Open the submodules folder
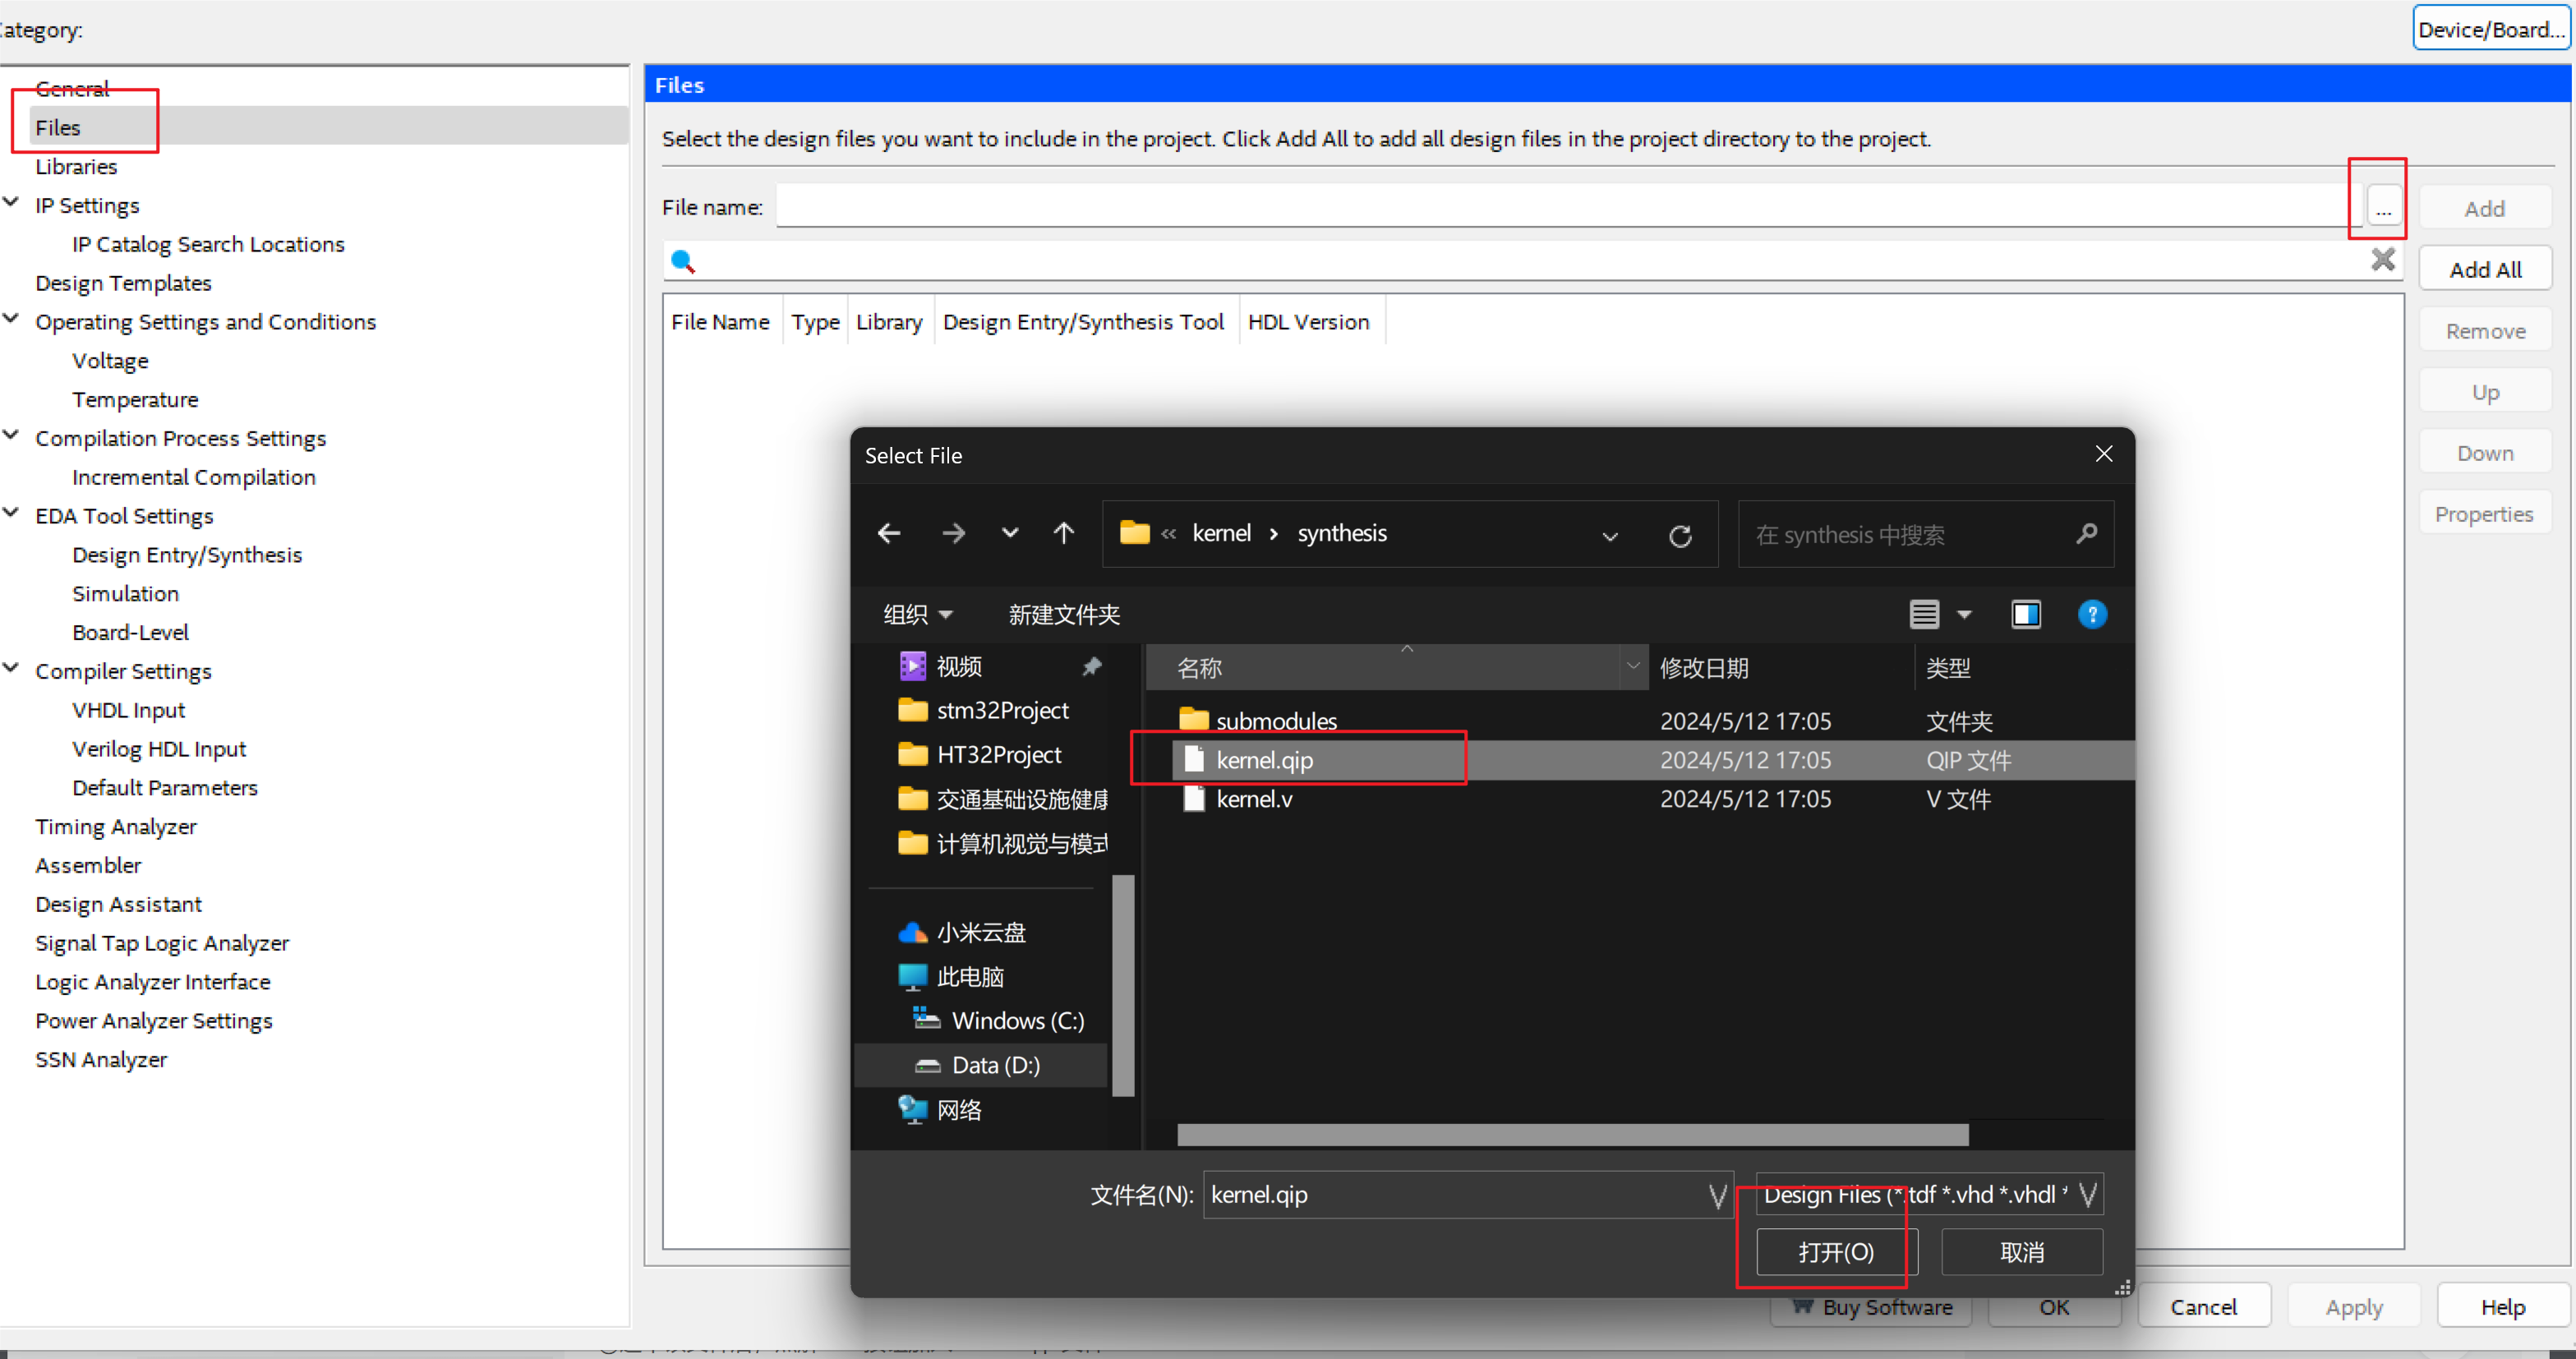The image size is (2576, 1359). pos(1275,721)
